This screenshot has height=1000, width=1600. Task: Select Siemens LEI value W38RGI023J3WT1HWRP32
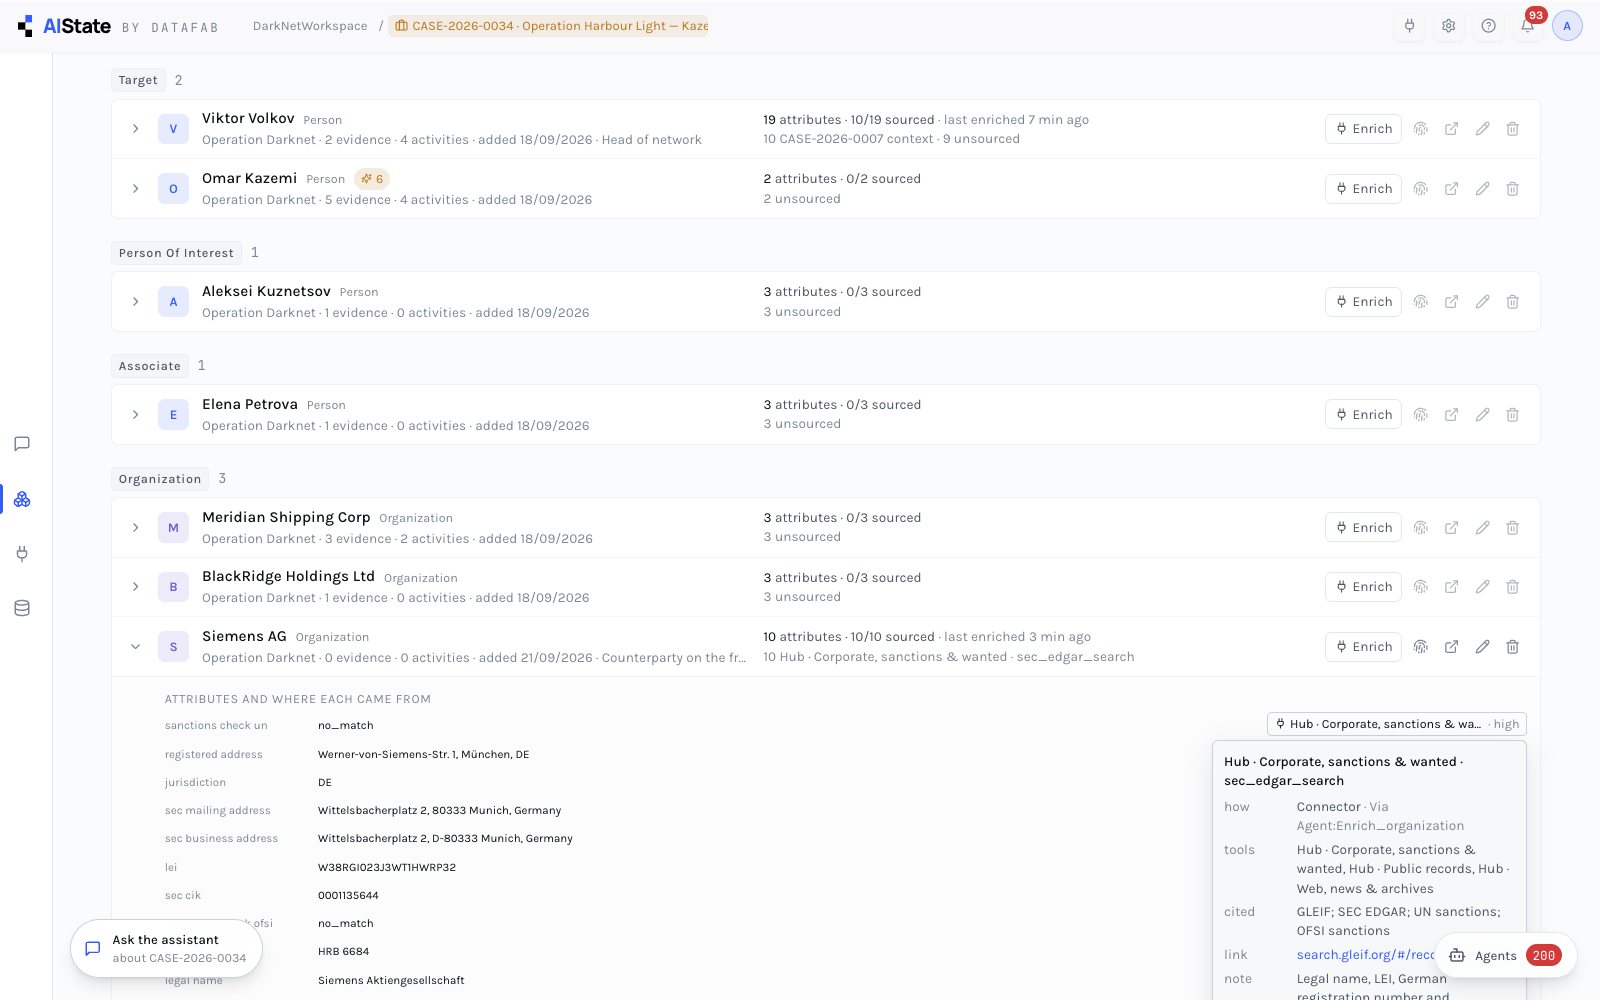(x=387, y=868)
